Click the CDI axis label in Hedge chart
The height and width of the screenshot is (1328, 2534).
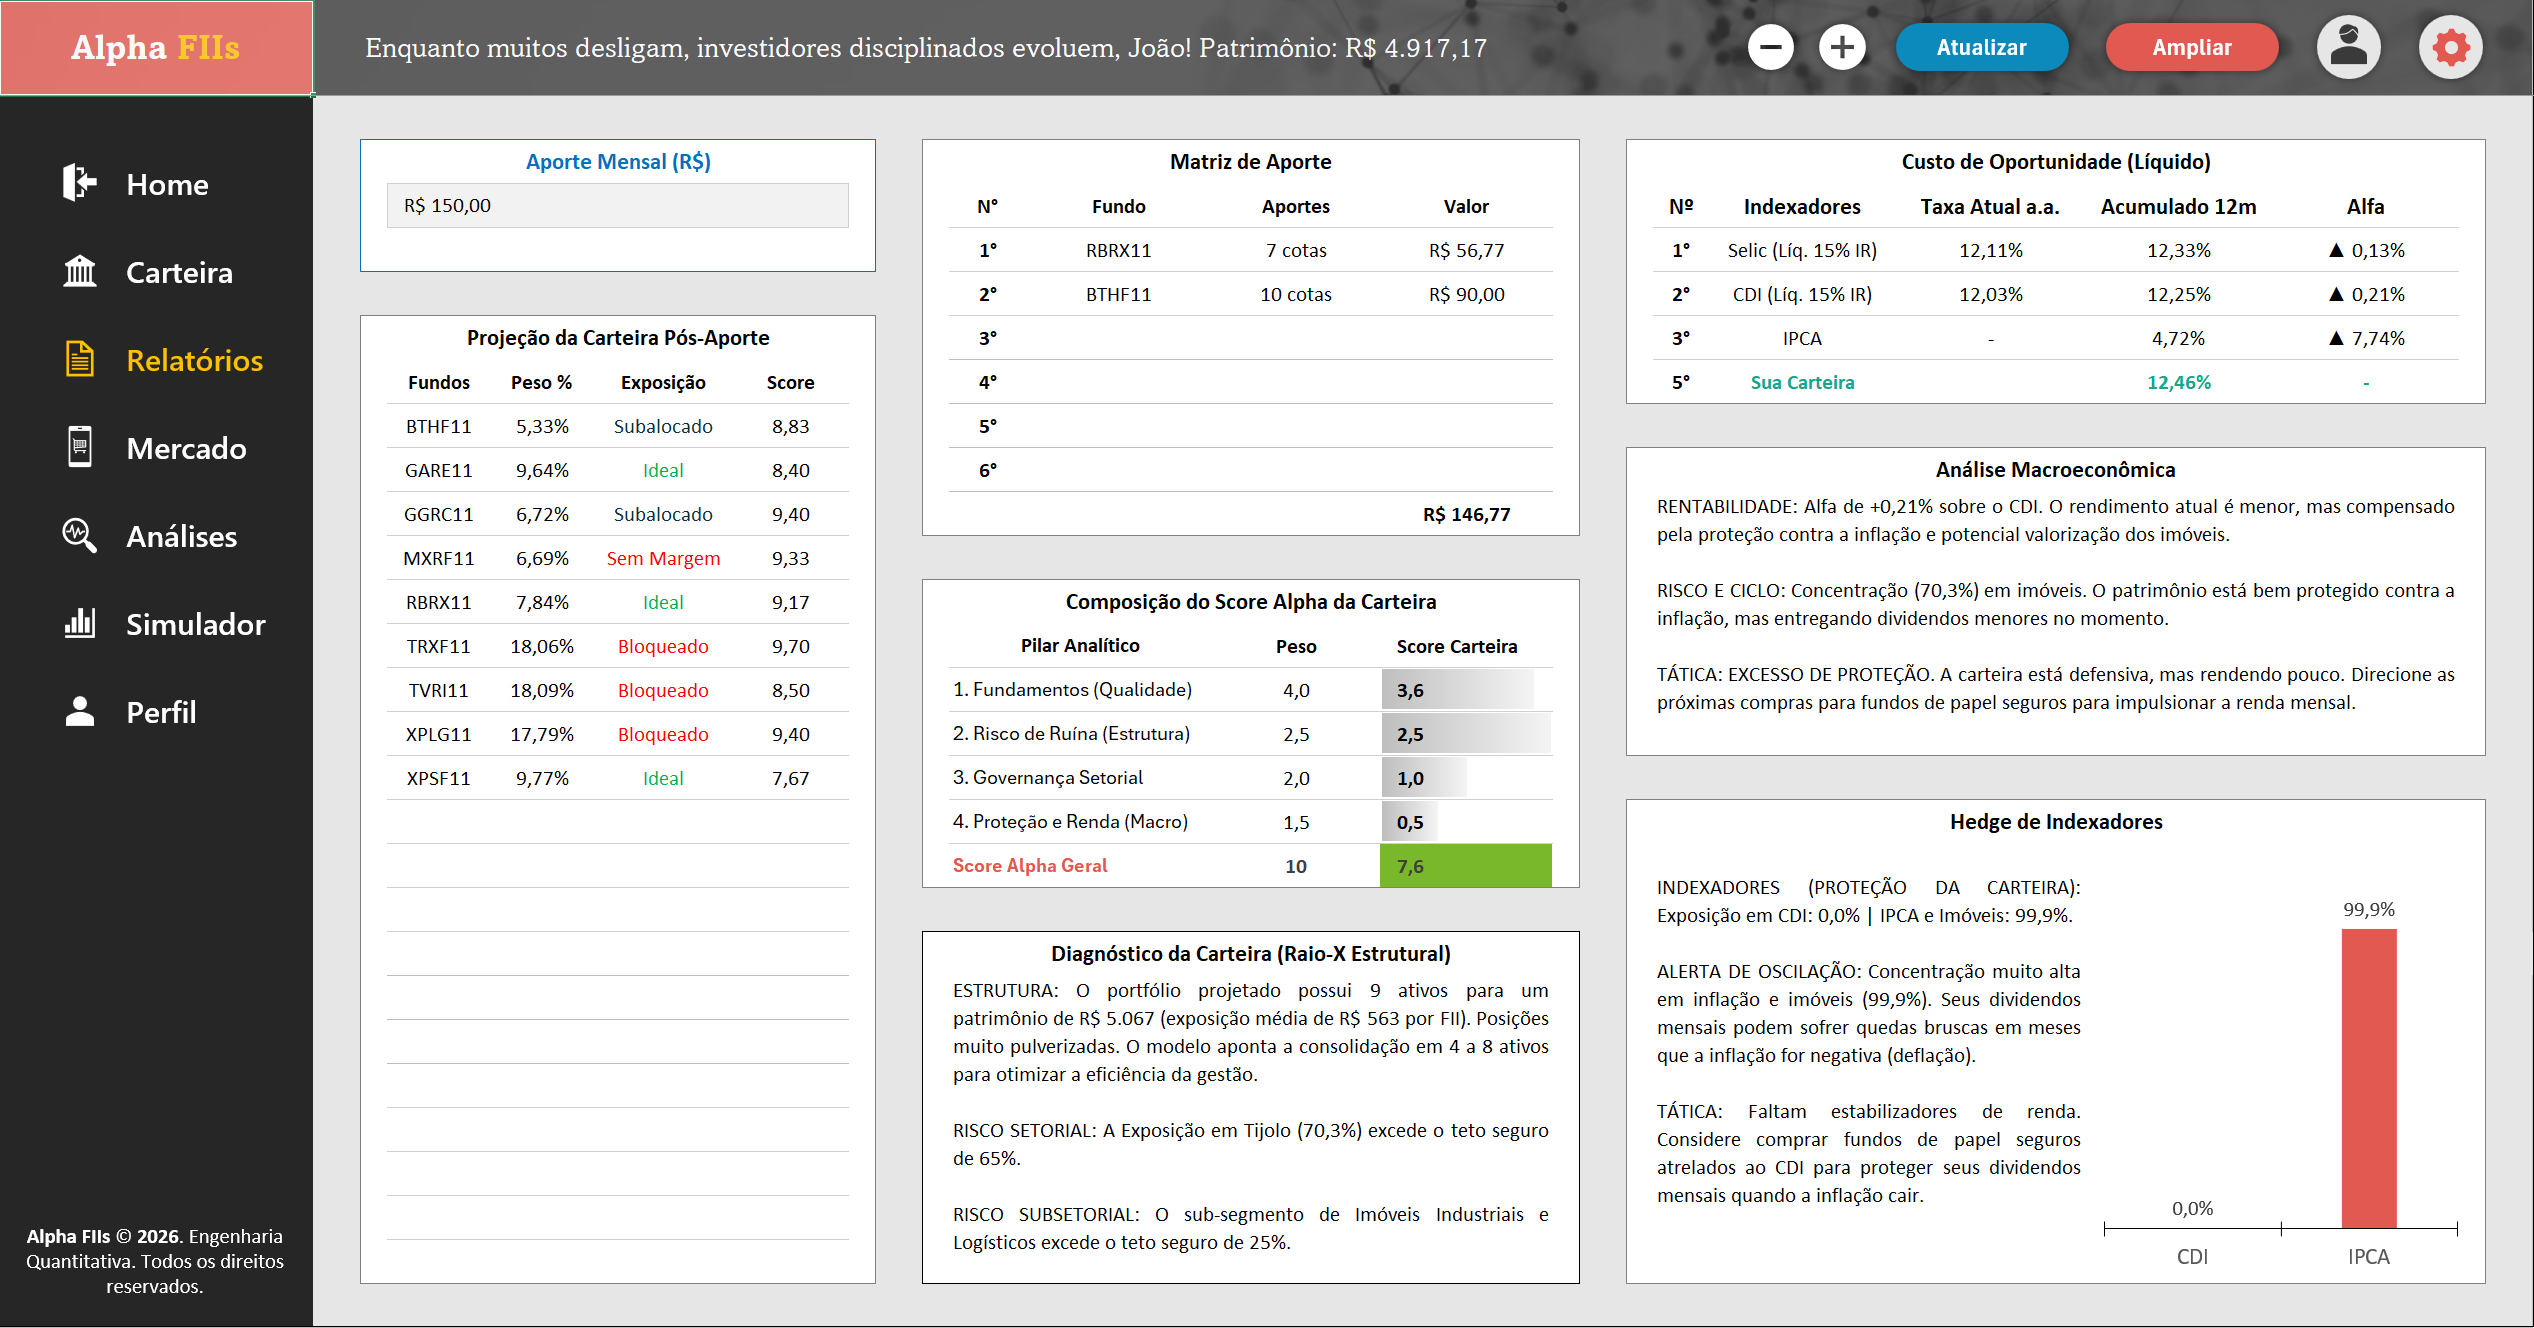pos(2192,1256)
